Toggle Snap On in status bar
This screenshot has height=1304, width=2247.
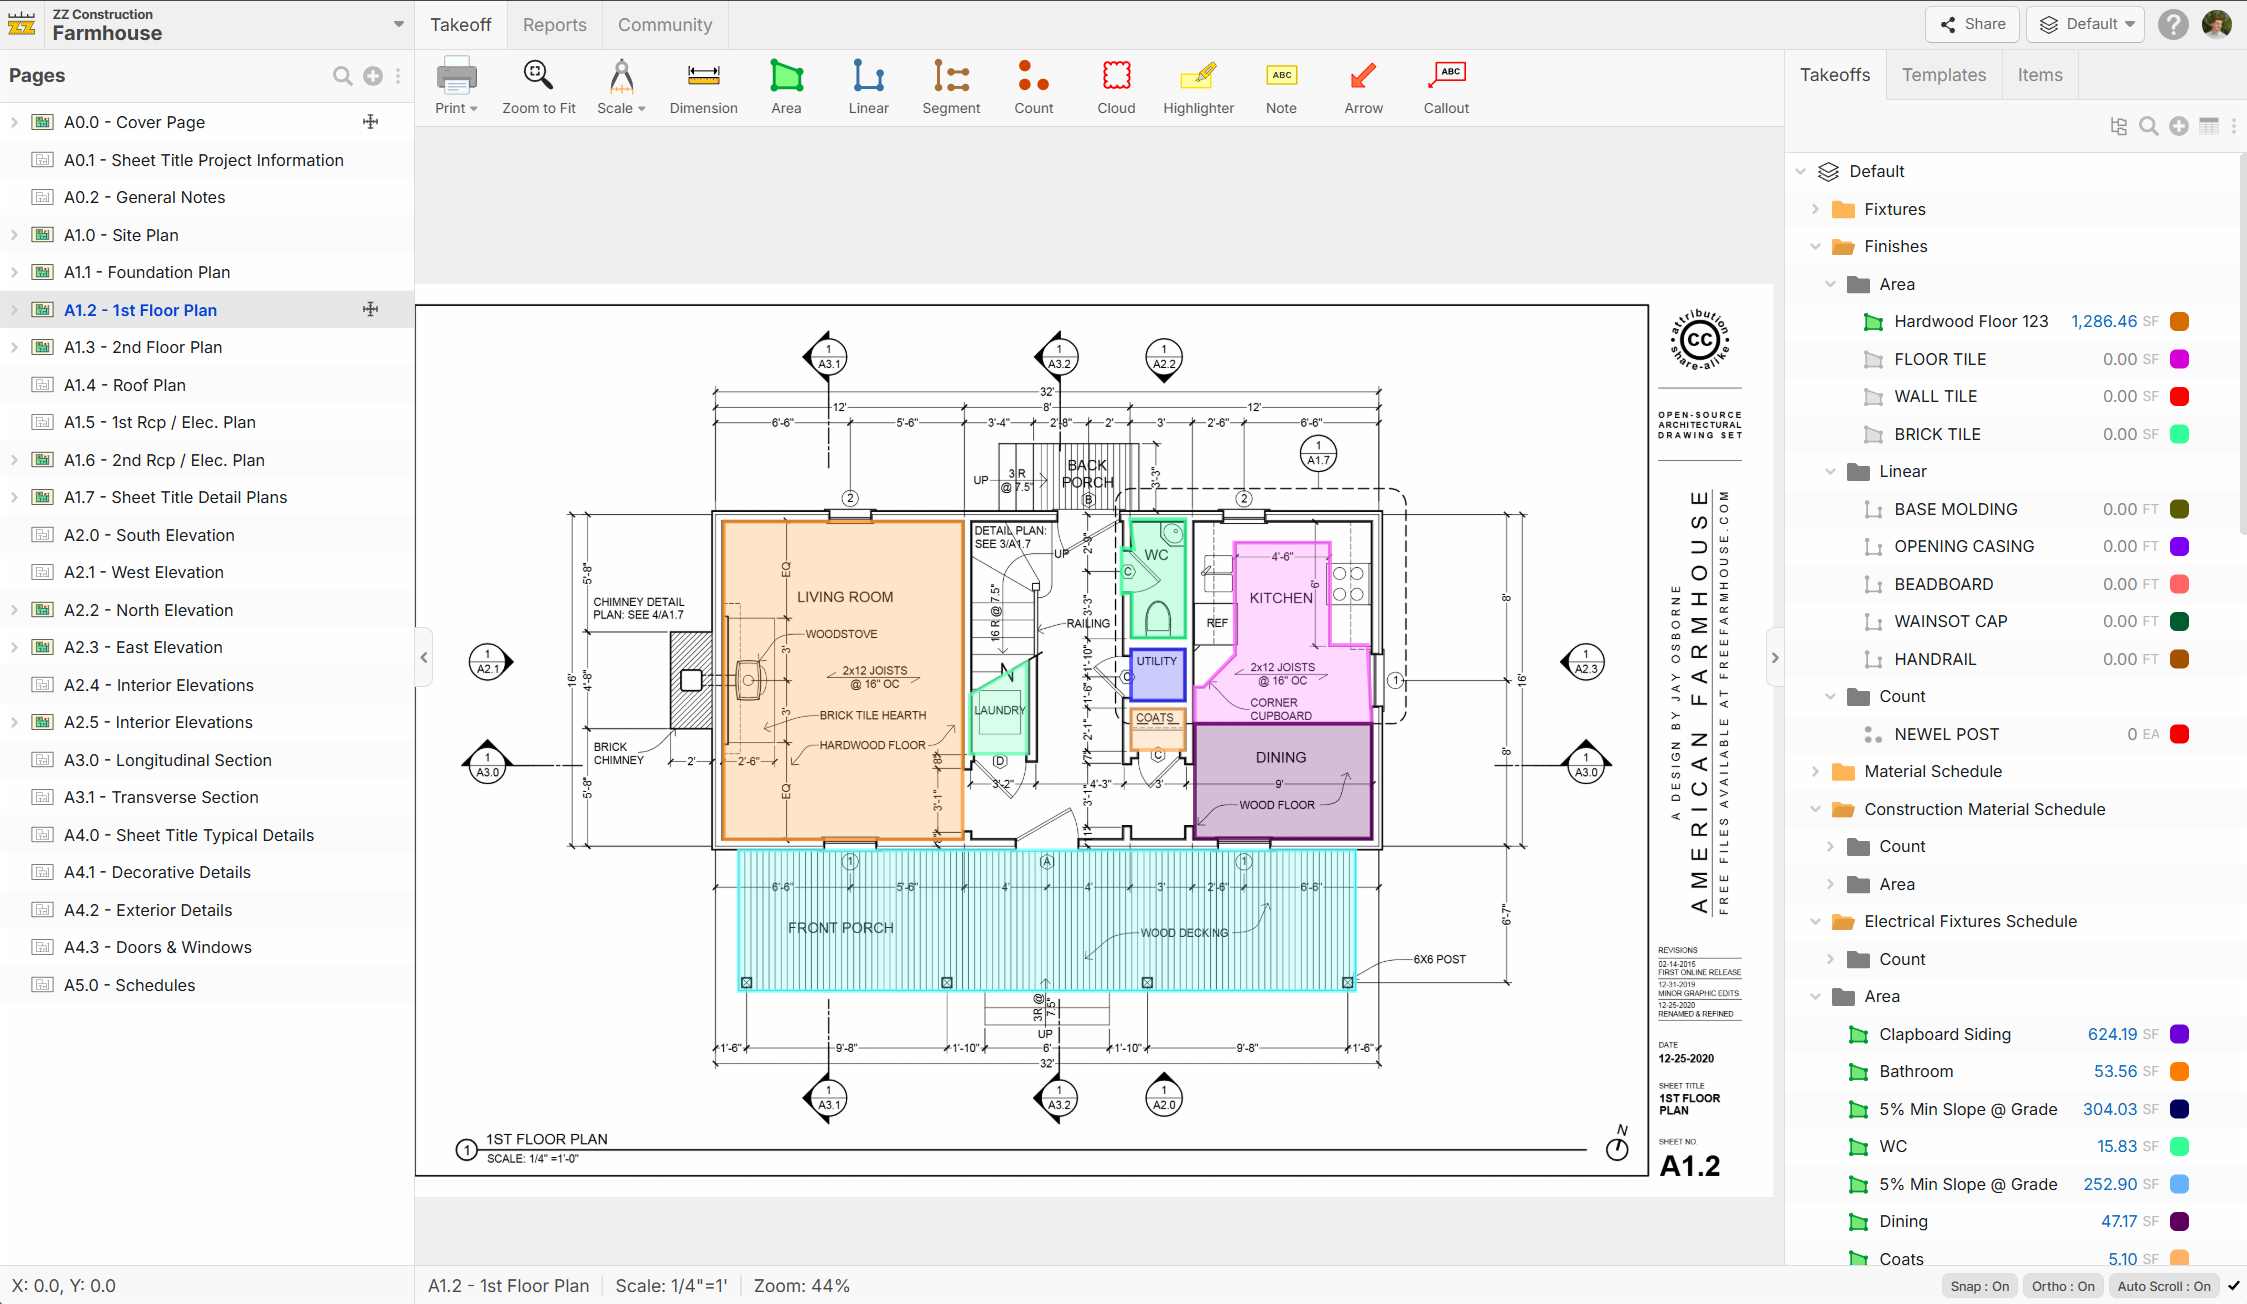[1979, 1286]
